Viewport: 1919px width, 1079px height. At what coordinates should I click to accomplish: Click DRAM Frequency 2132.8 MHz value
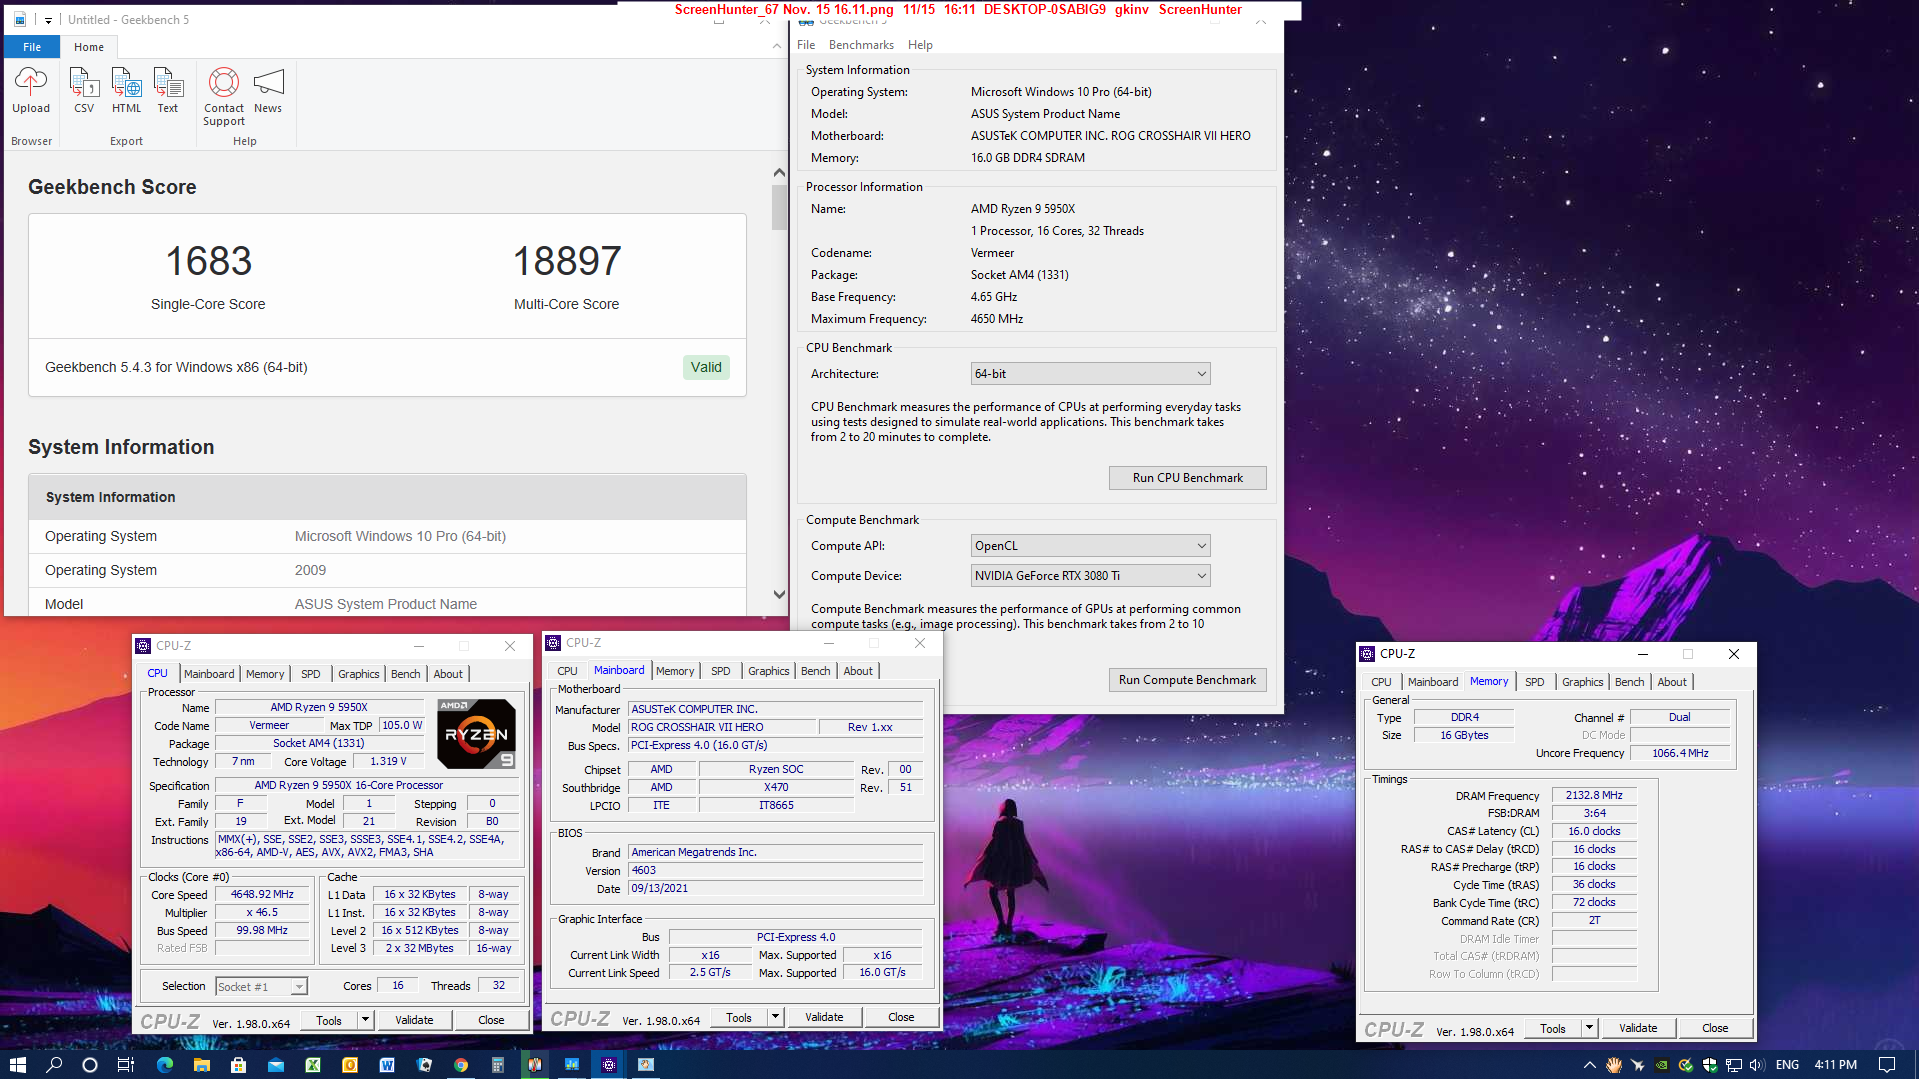[x=1594, y=796]
